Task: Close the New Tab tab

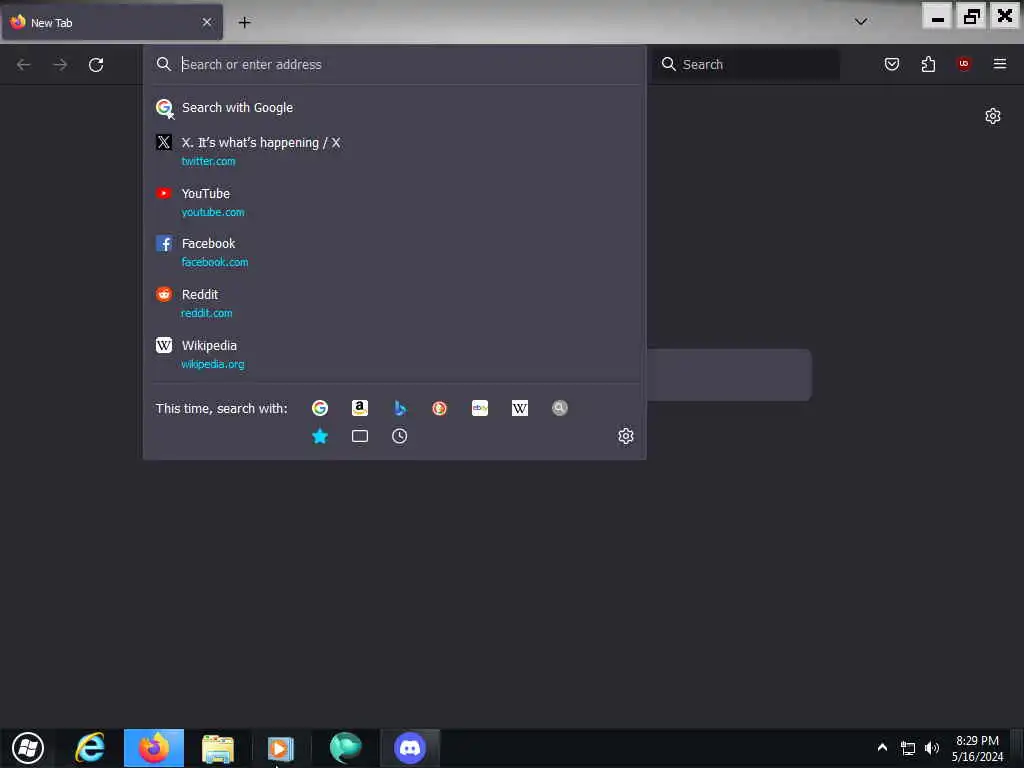Action: [207, 22]
